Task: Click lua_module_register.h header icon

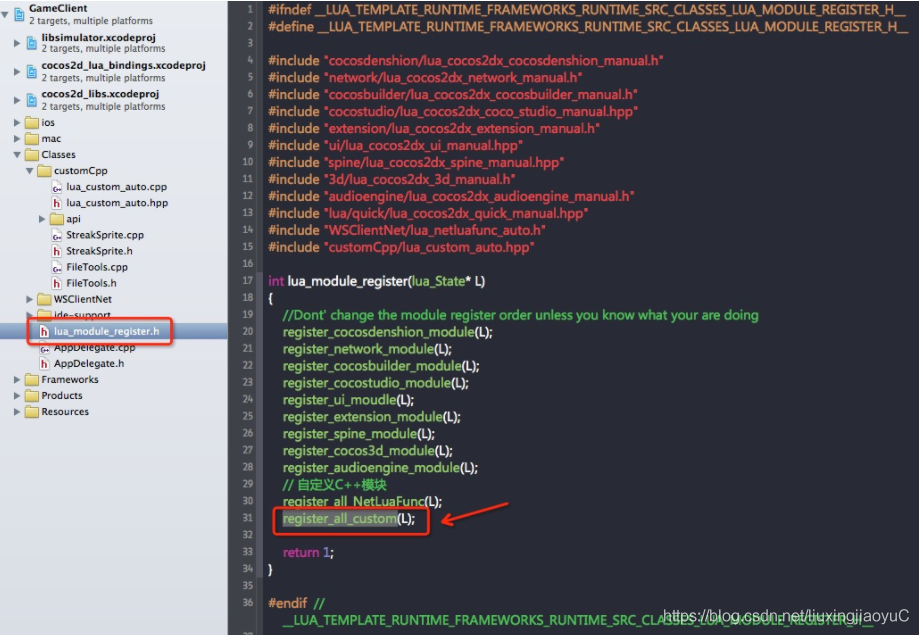Action: 44,331
